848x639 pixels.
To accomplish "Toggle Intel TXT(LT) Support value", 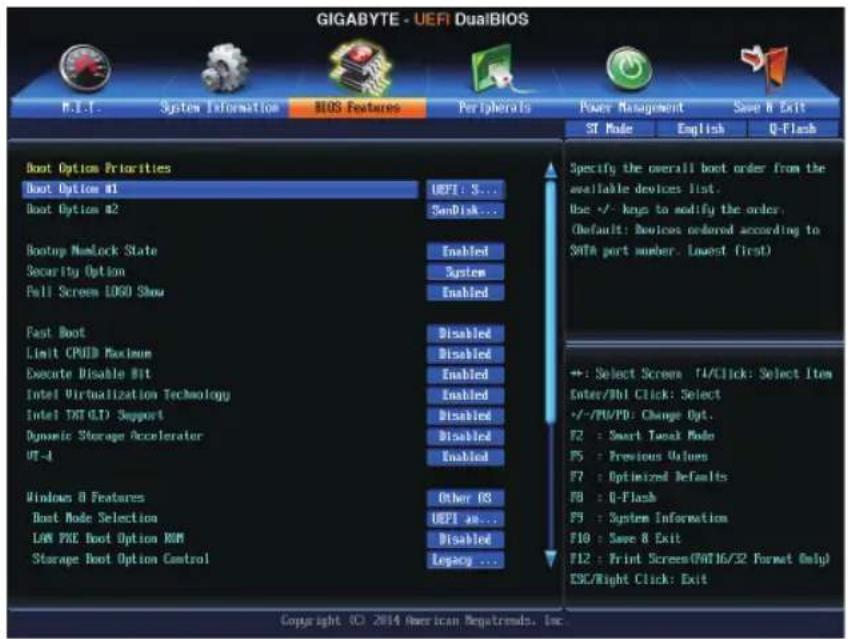I will click(466, 416).
